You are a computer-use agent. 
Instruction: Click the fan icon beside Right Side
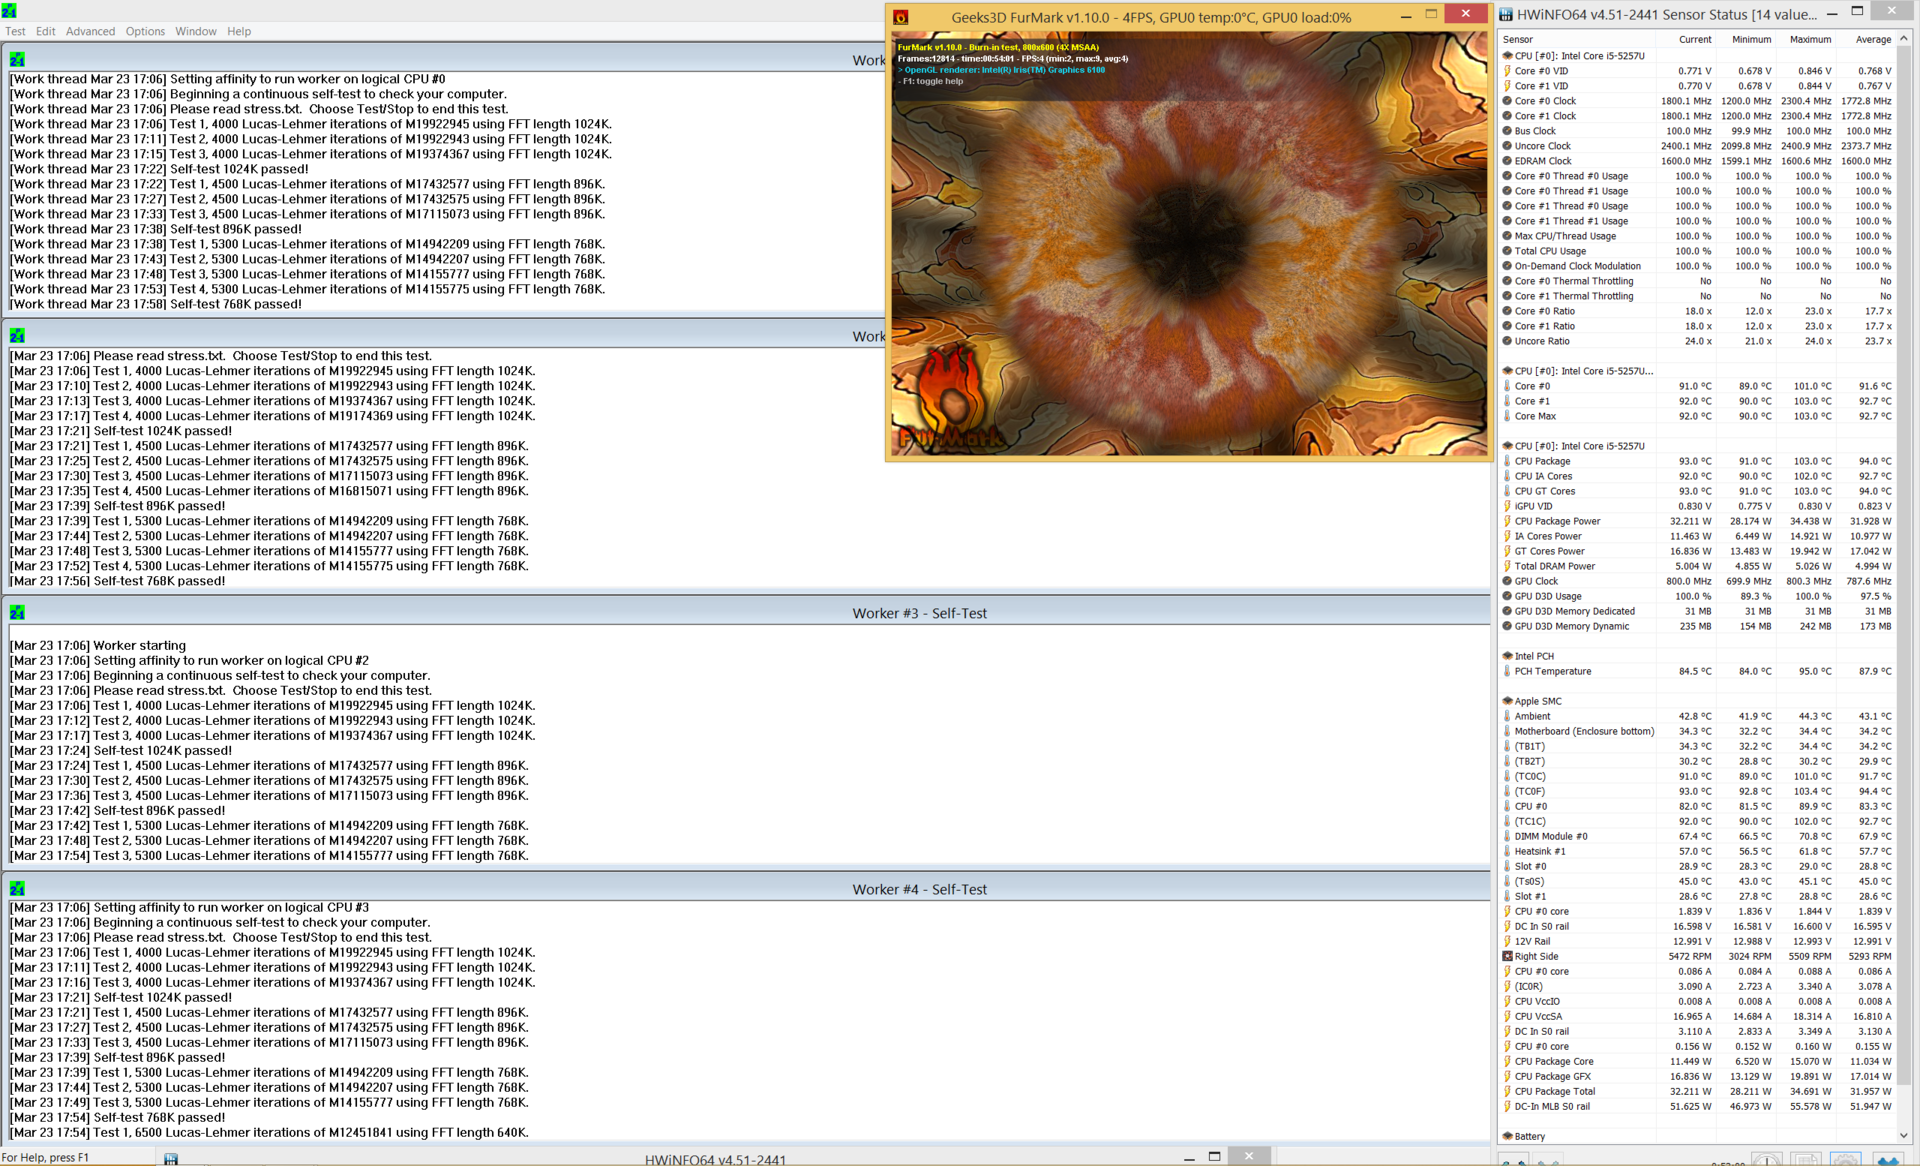point(1507,956)
